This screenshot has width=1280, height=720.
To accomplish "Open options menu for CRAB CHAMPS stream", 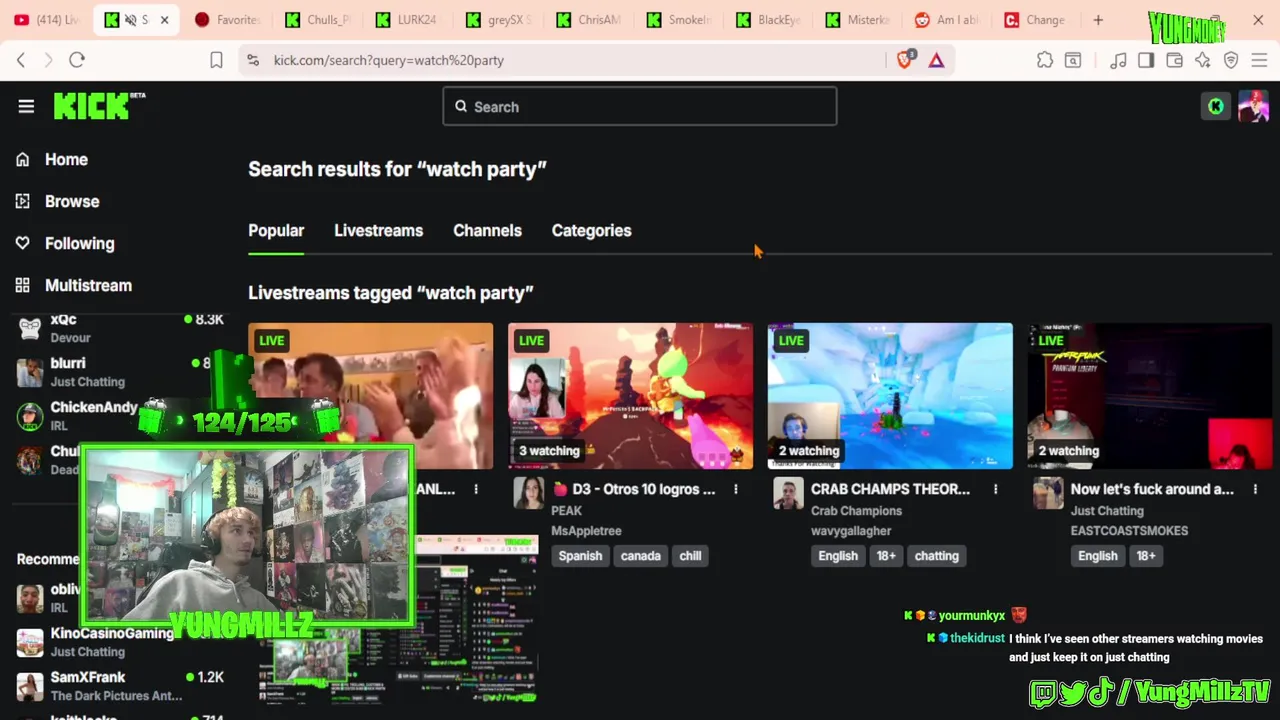I will click(x=995, y=489).
